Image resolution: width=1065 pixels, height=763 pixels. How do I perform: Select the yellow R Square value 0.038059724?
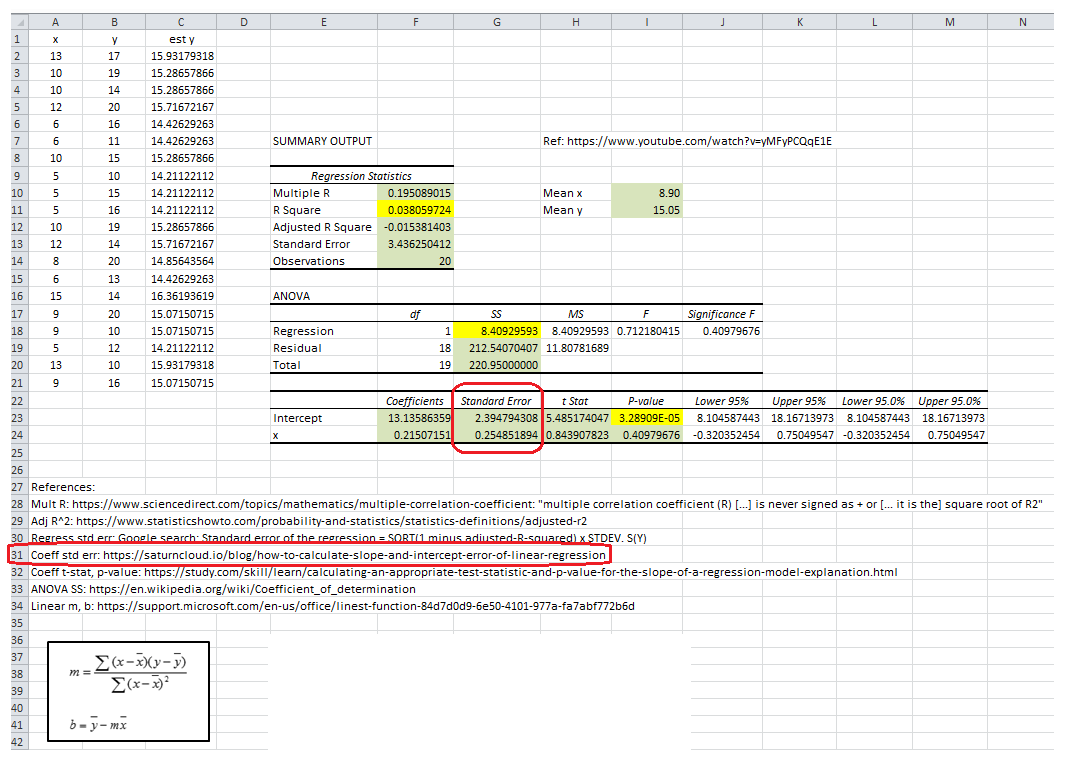point(416,210)
